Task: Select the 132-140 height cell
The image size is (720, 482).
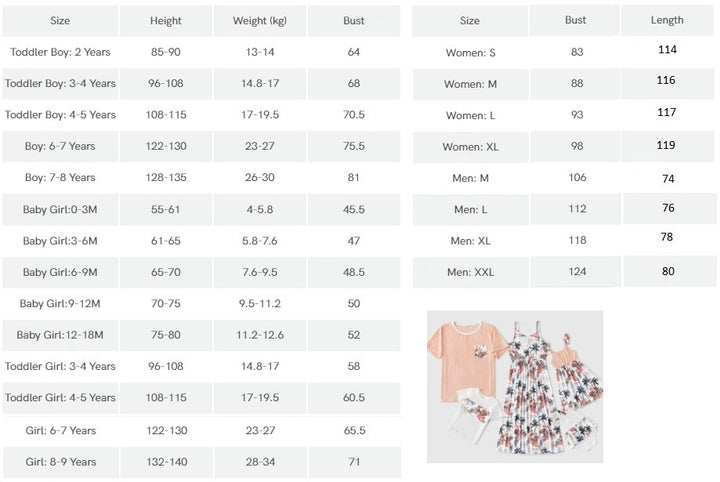Action: (x=166, y=460)
